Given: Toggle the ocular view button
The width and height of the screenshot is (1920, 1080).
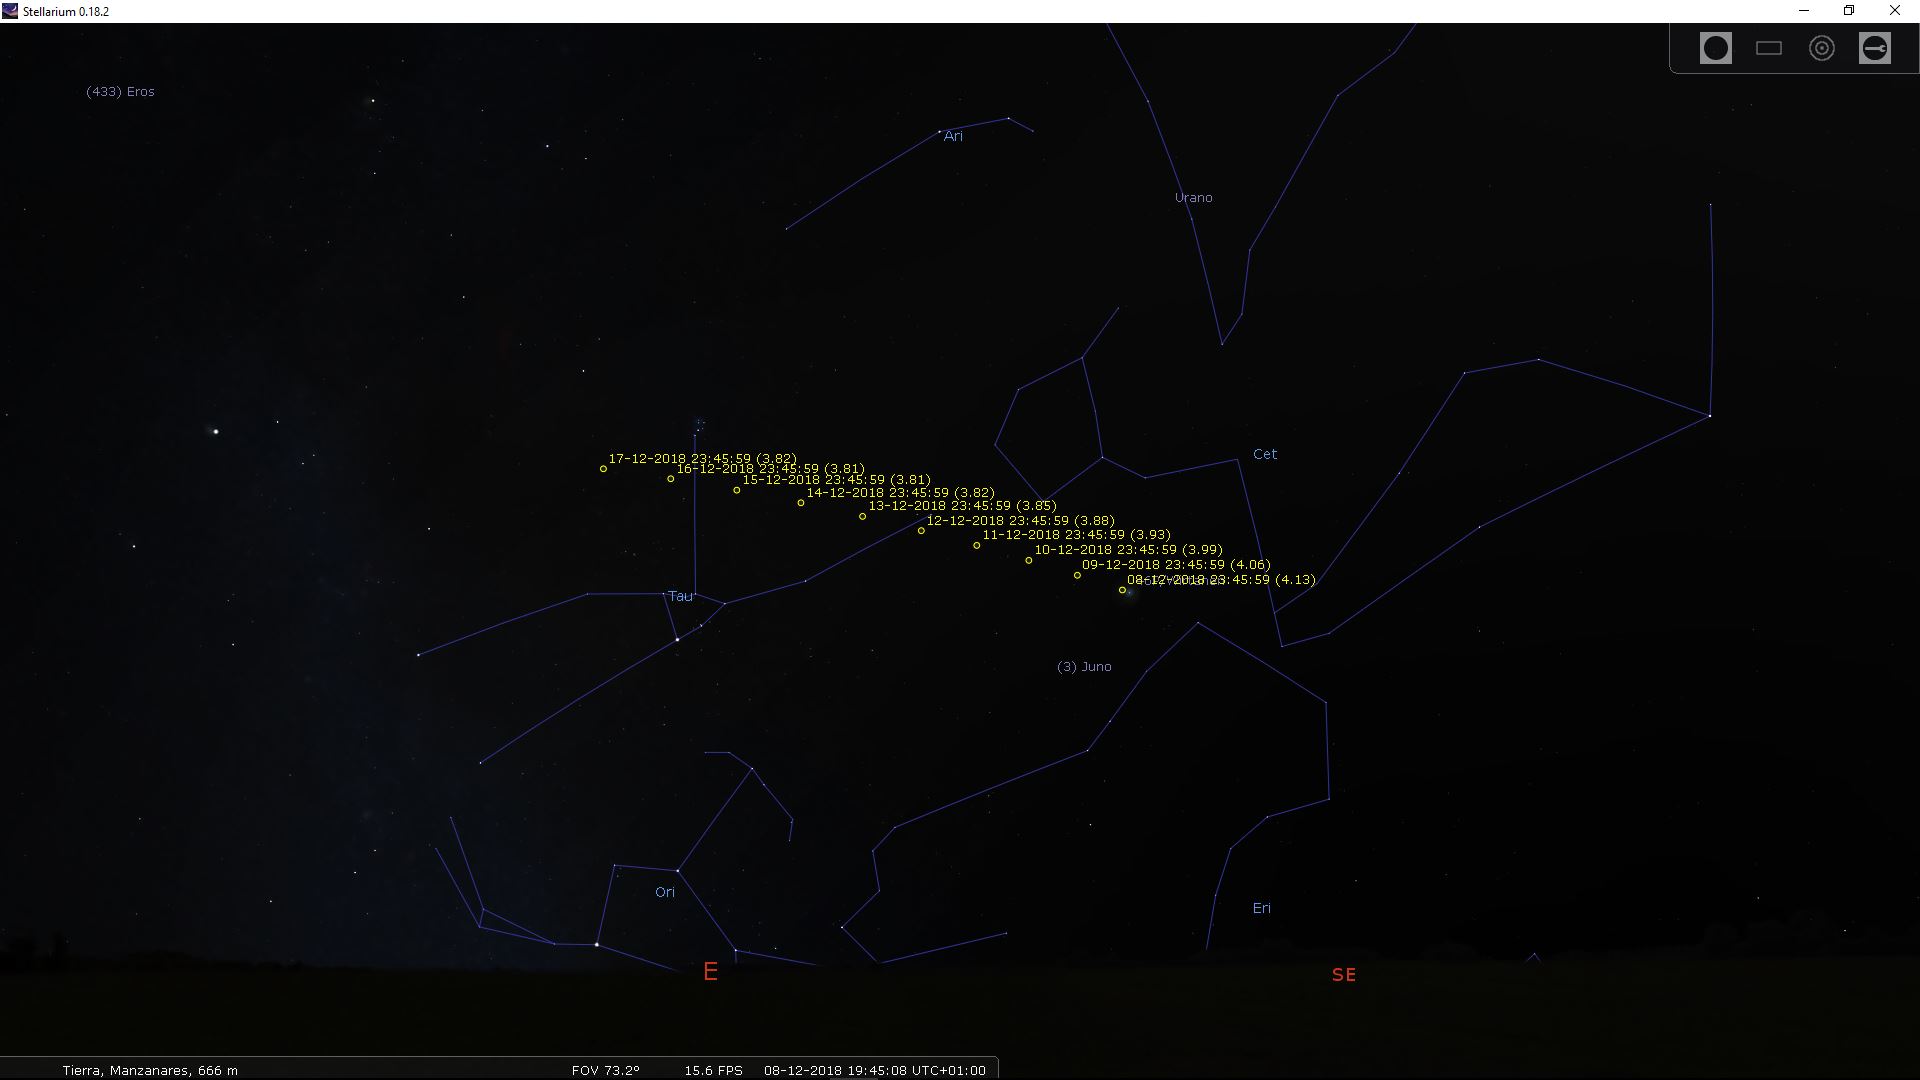Looking at the screenshot, I should (x=1715, y=48).
